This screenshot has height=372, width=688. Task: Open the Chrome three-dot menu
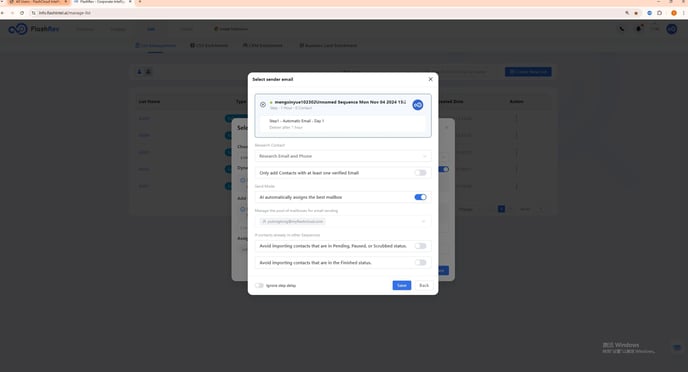coord(684,13)
